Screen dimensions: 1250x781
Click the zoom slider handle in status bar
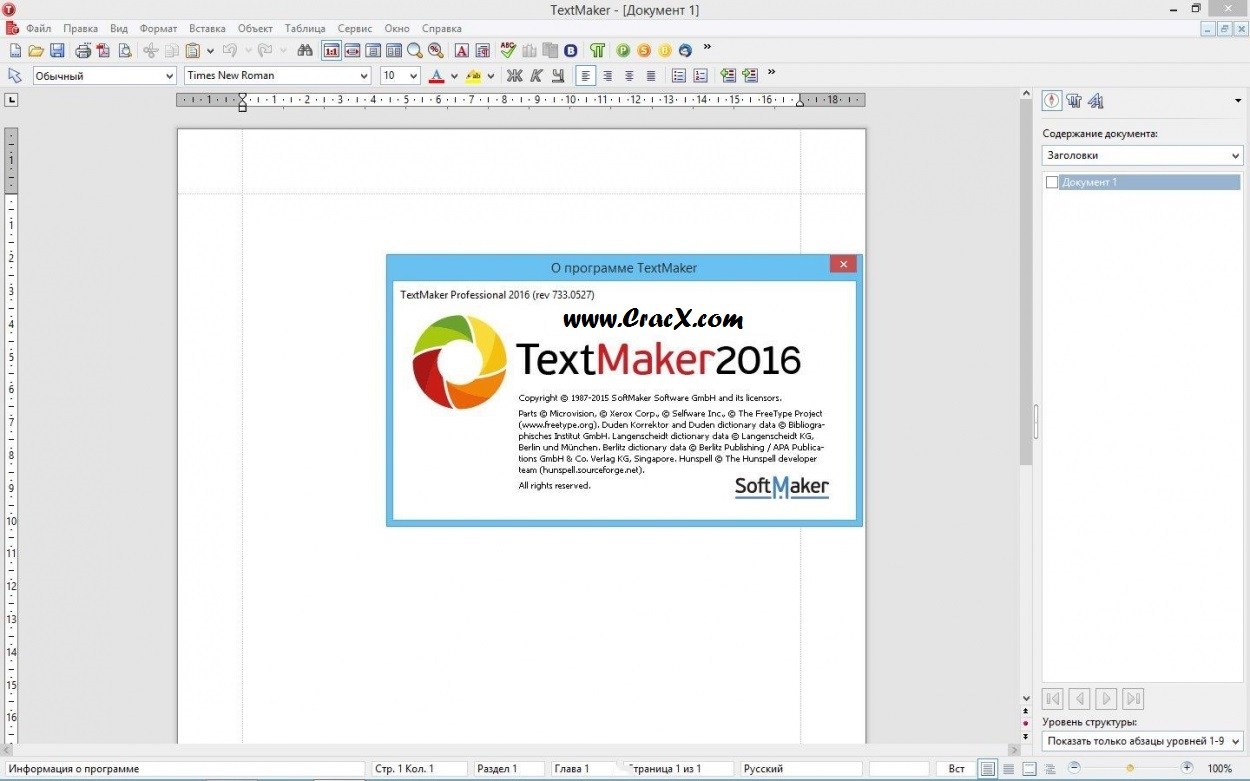(x=1130, y=768)
